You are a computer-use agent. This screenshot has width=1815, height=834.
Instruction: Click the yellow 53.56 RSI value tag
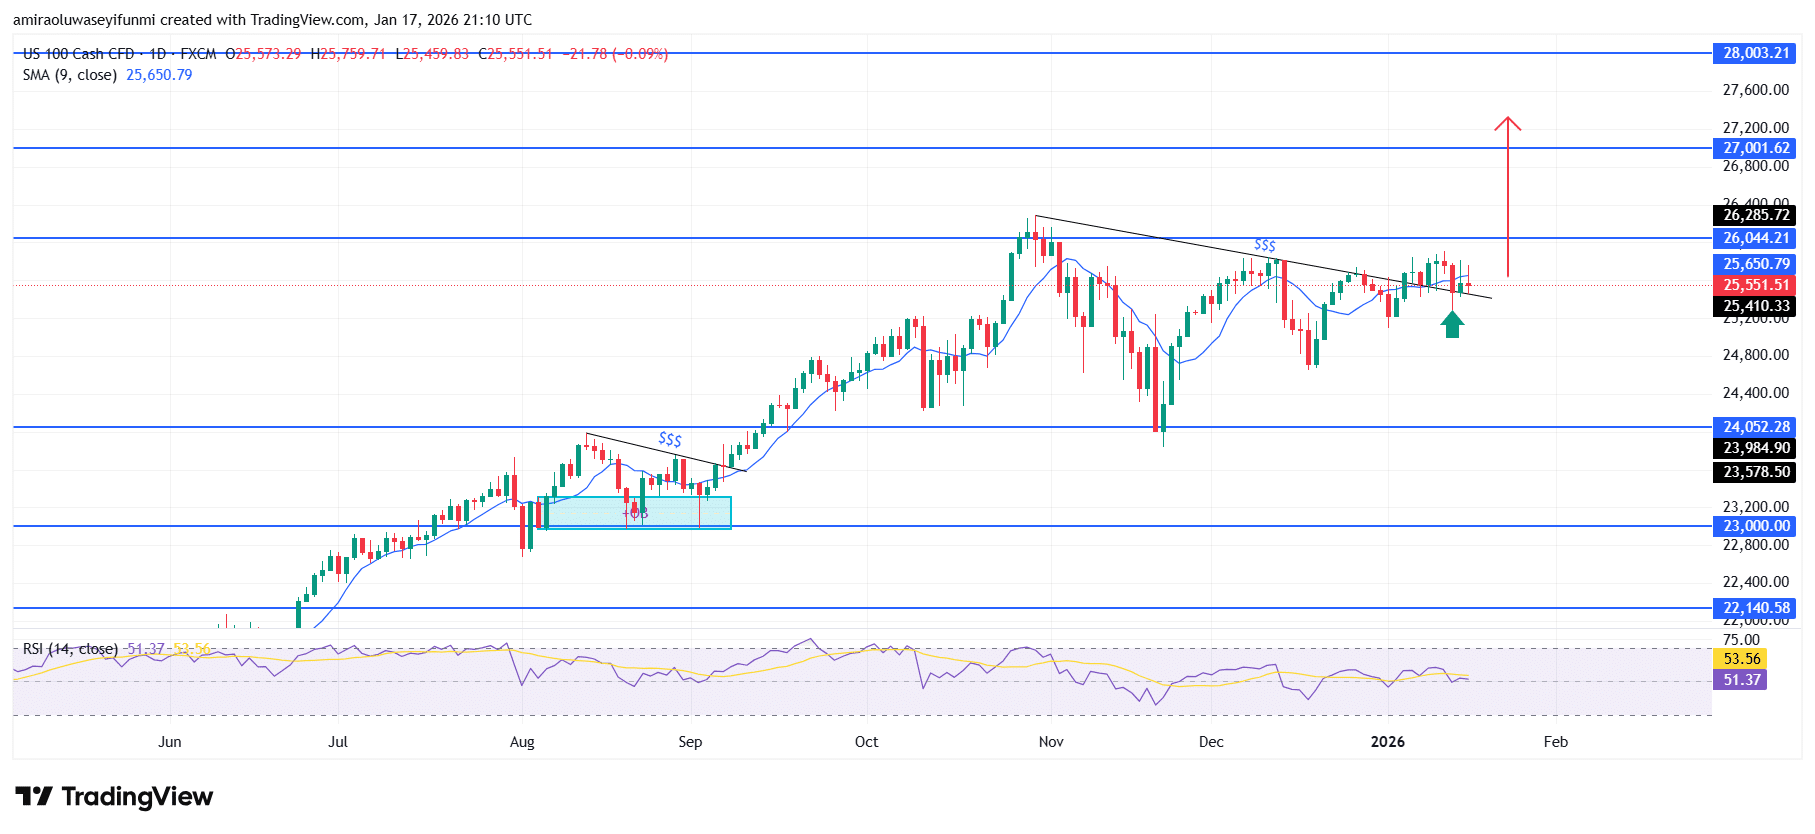pyautogui.click(x=1740, y=658)
